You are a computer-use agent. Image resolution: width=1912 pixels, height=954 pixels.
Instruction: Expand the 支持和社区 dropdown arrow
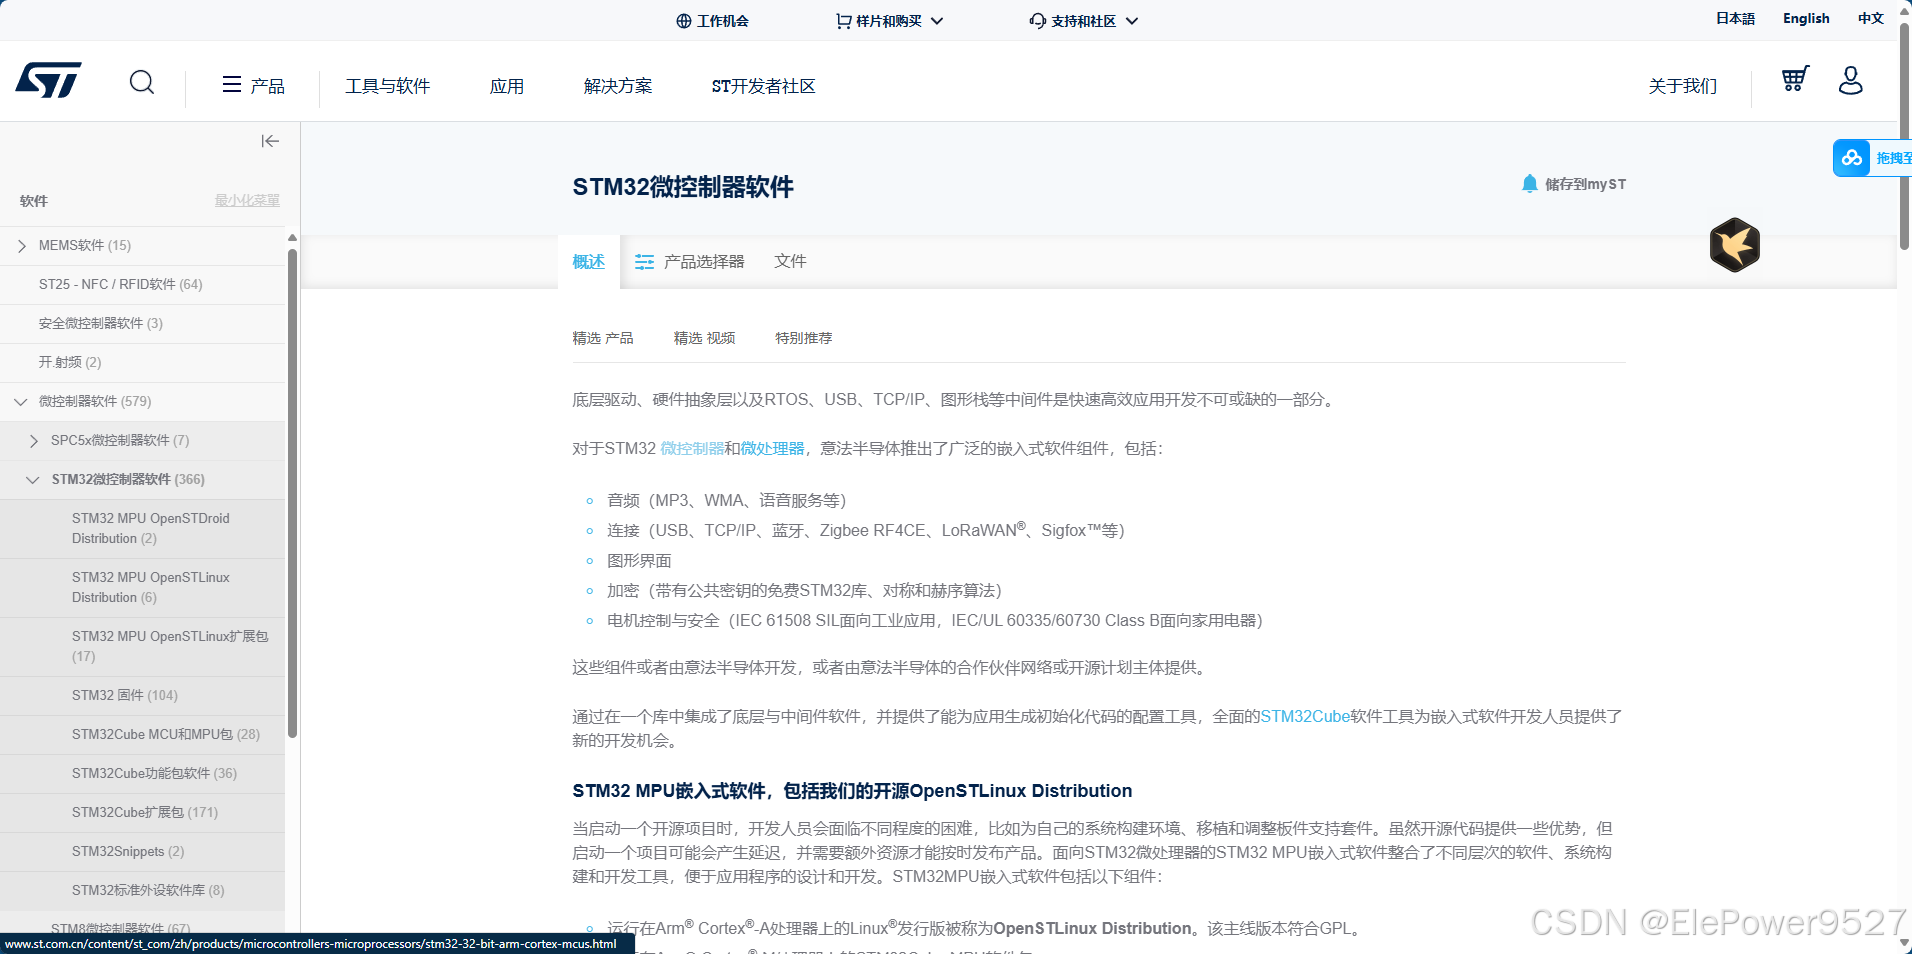(x=1132, y=21)
